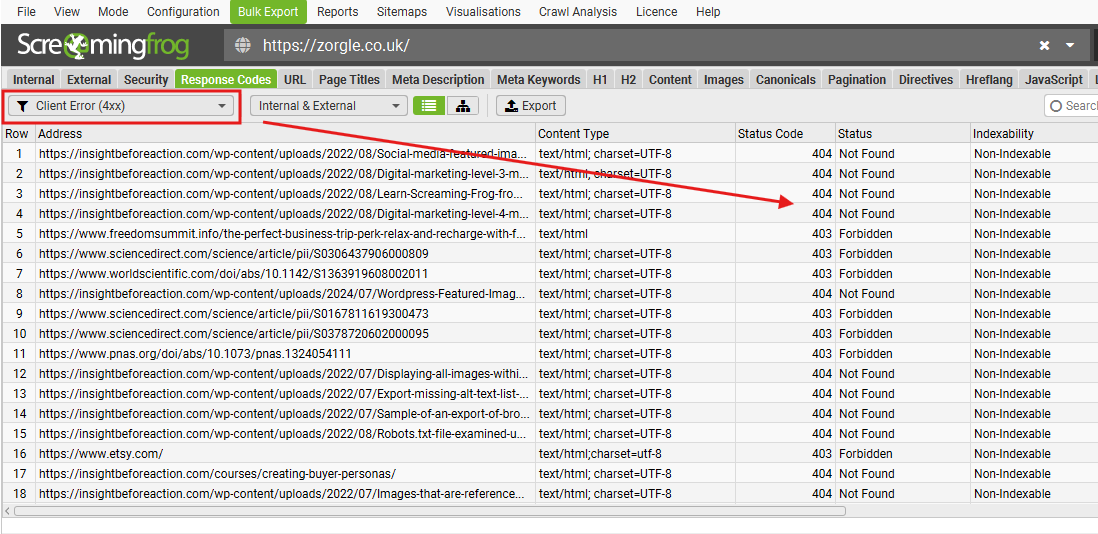Open the Bulk Export menu
1098x534 pixels.
(268, 12)
